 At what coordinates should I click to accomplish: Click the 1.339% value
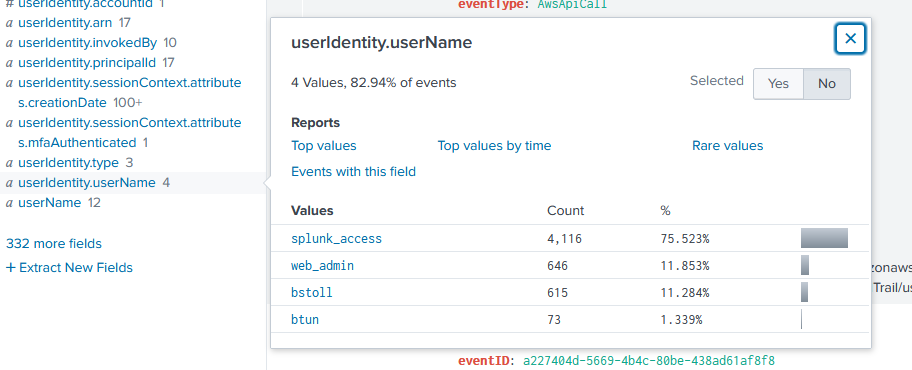[x=681, y=320]
